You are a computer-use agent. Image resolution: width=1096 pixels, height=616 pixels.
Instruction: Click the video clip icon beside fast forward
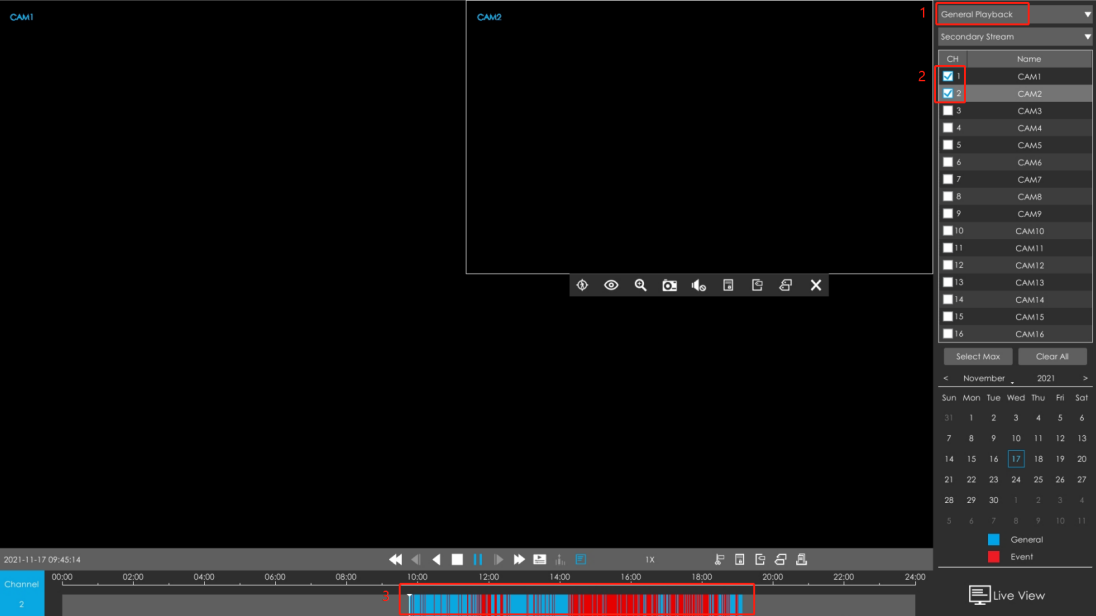click(540, 559)
